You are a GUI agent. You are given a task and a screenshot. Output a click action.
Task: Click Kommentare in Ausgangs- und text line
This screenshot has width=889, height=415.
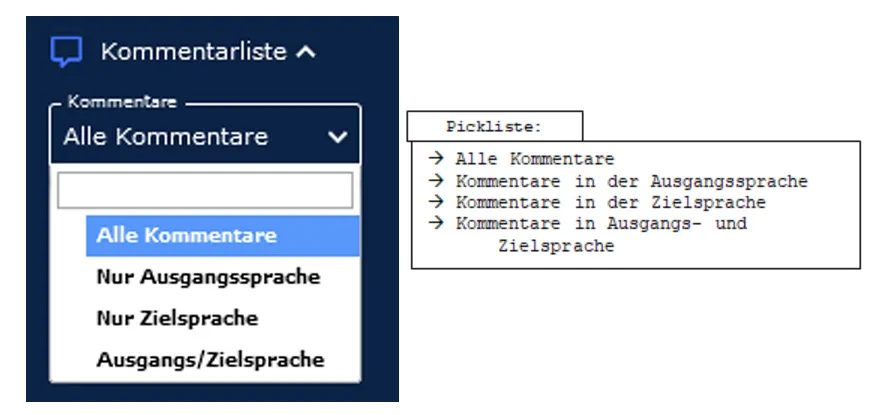pyautogui.click(x=602, y=223)
